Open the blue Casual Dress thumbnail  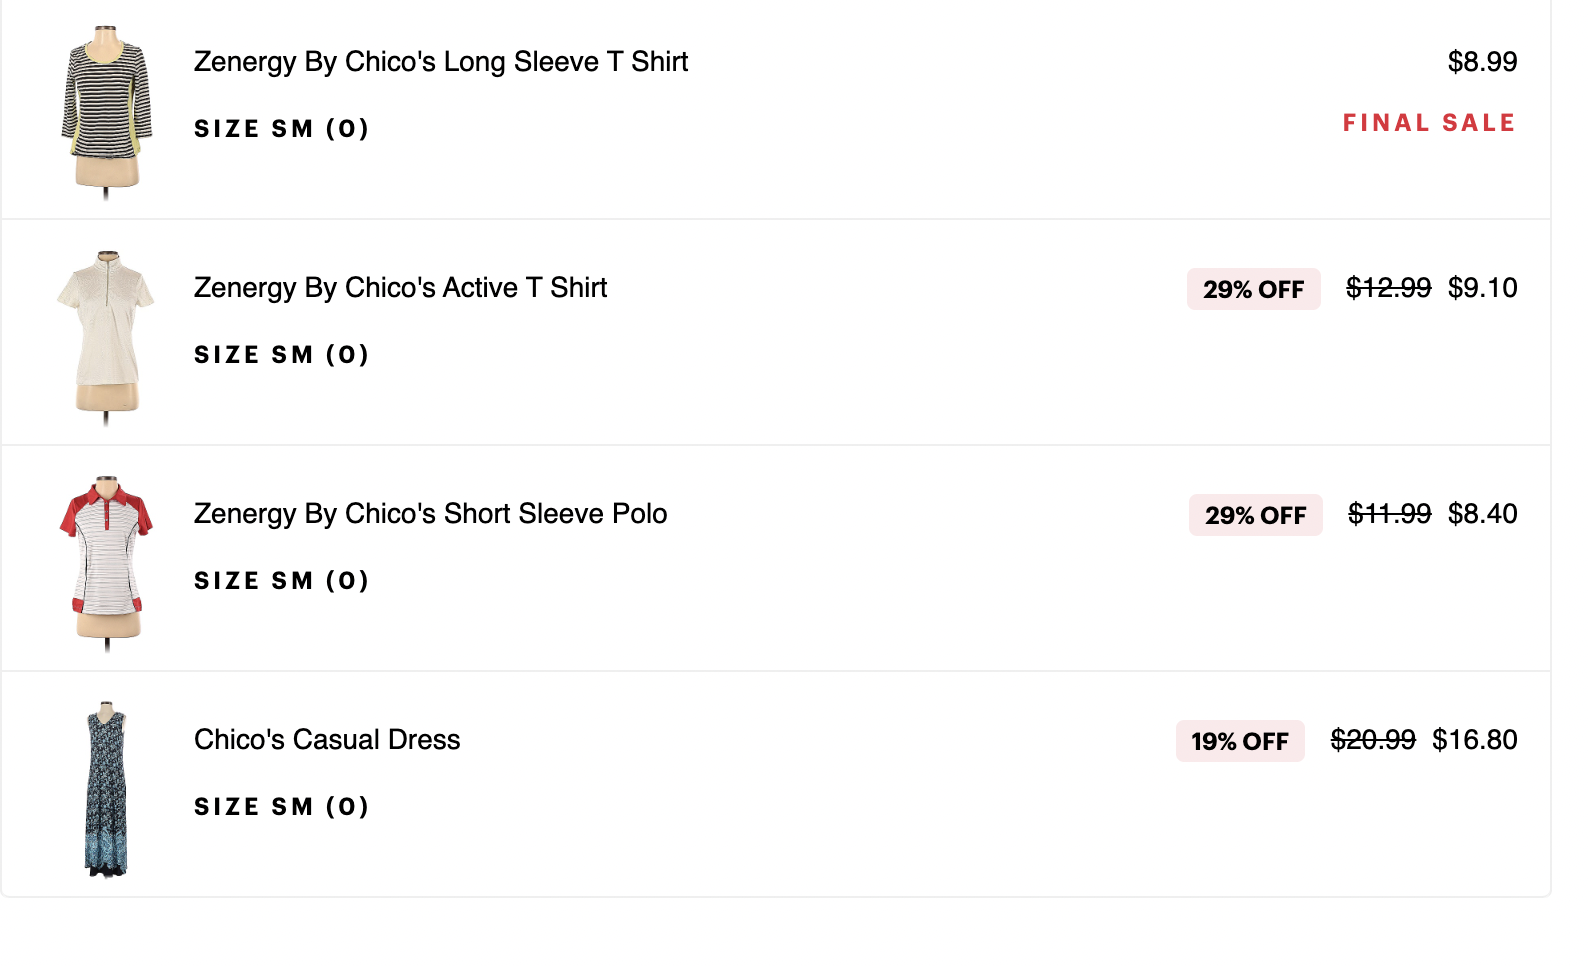tap(106, 790)
